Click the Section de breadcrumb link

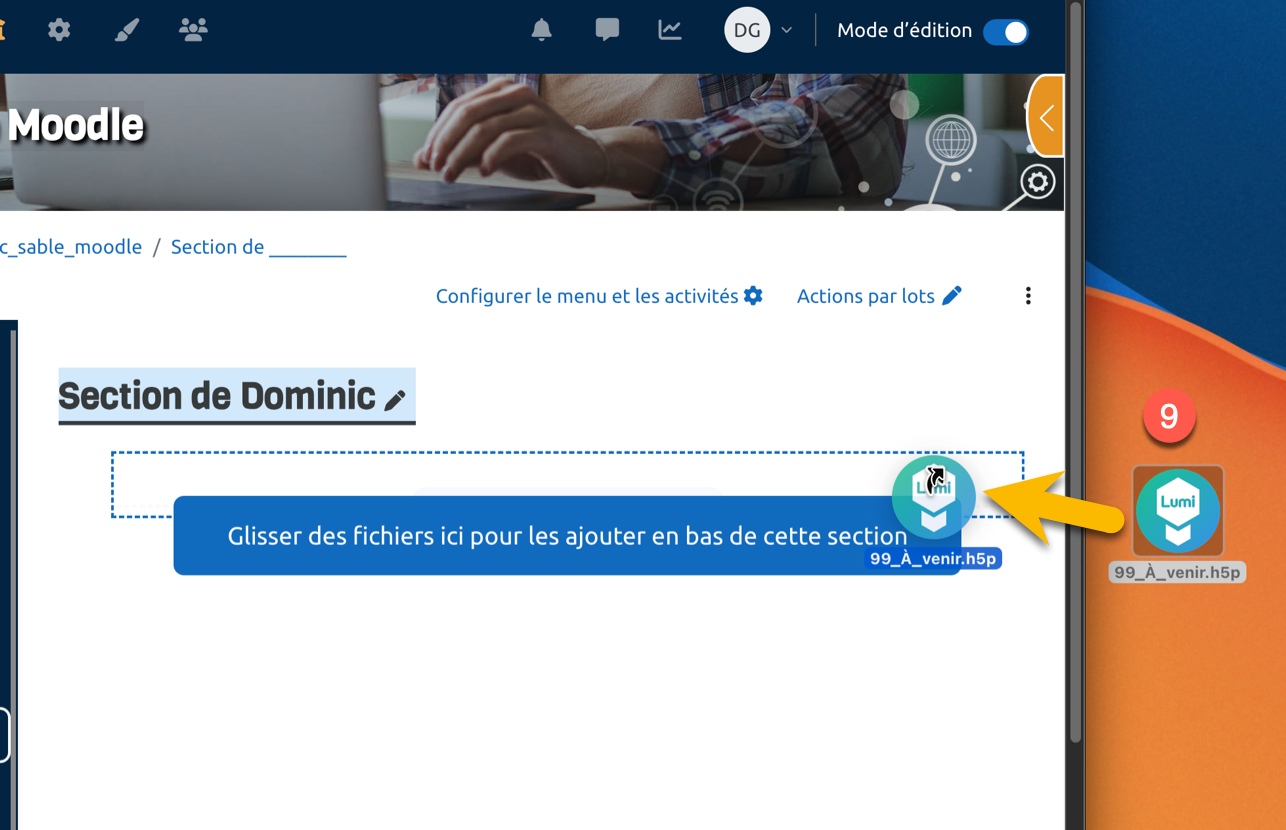point(258,247)
